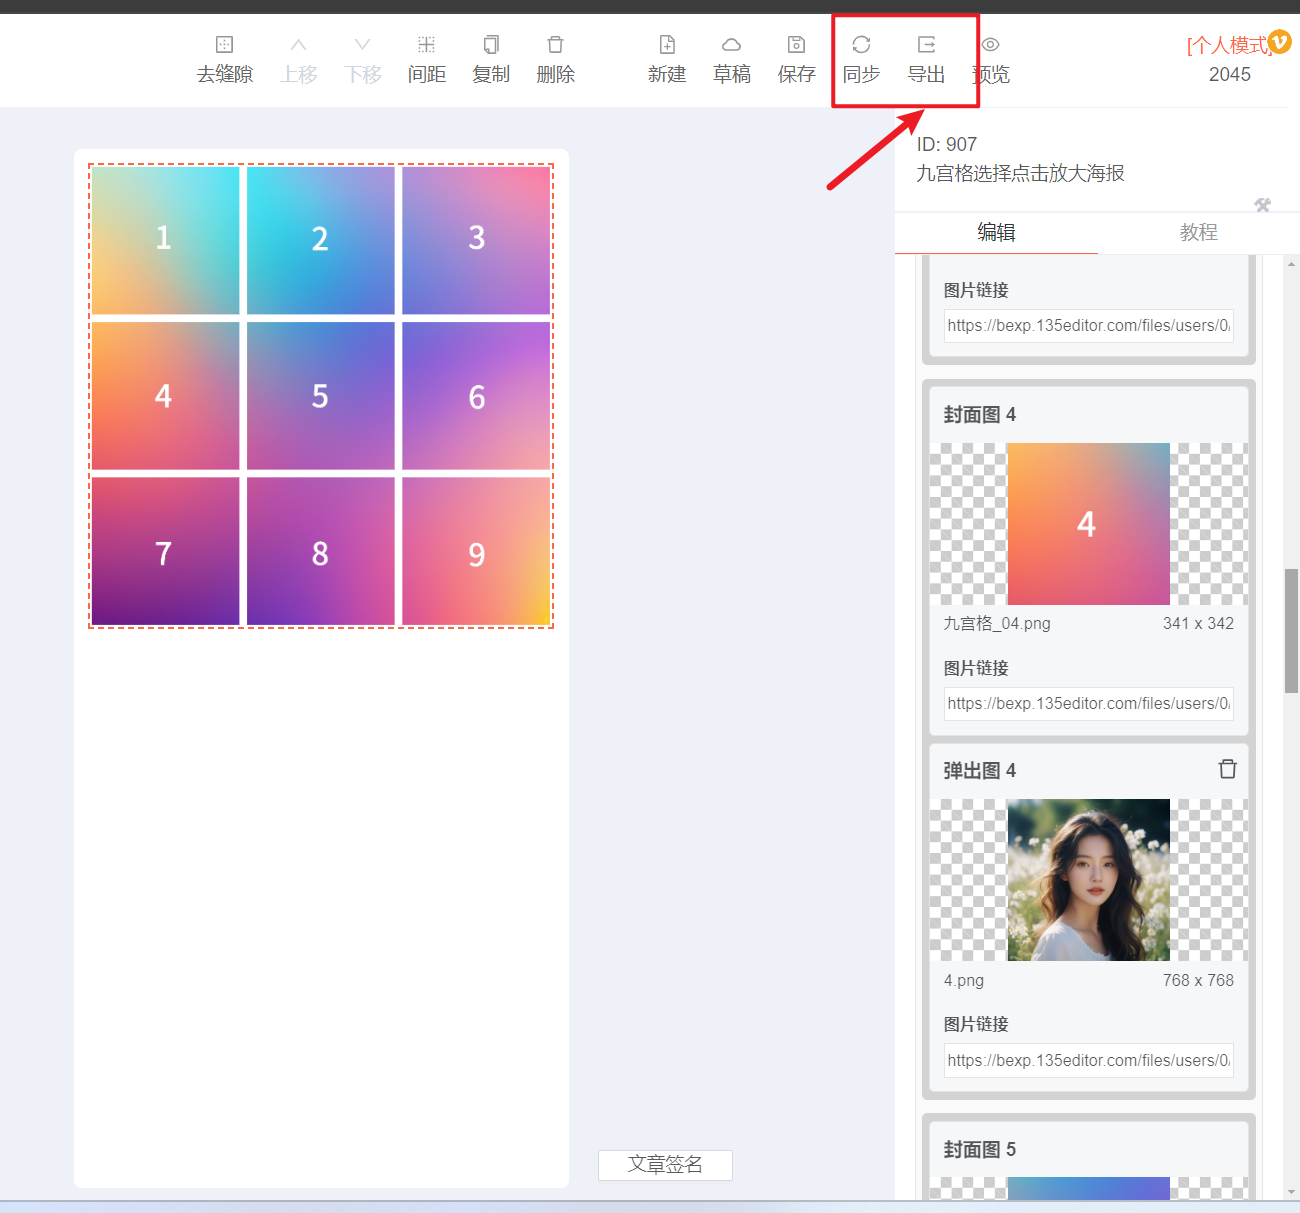The width and height of the screenshot is (1300, 1213).
Task: Click the scrollbar up arrow
Action: coord(1291,264)
